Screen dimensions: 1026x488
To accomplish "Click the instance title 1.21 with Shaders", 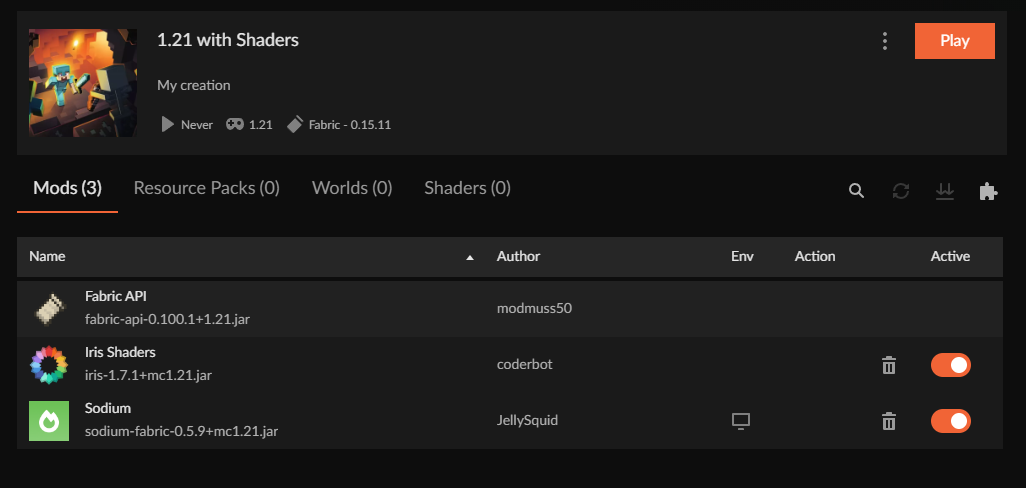I will 228,41.
